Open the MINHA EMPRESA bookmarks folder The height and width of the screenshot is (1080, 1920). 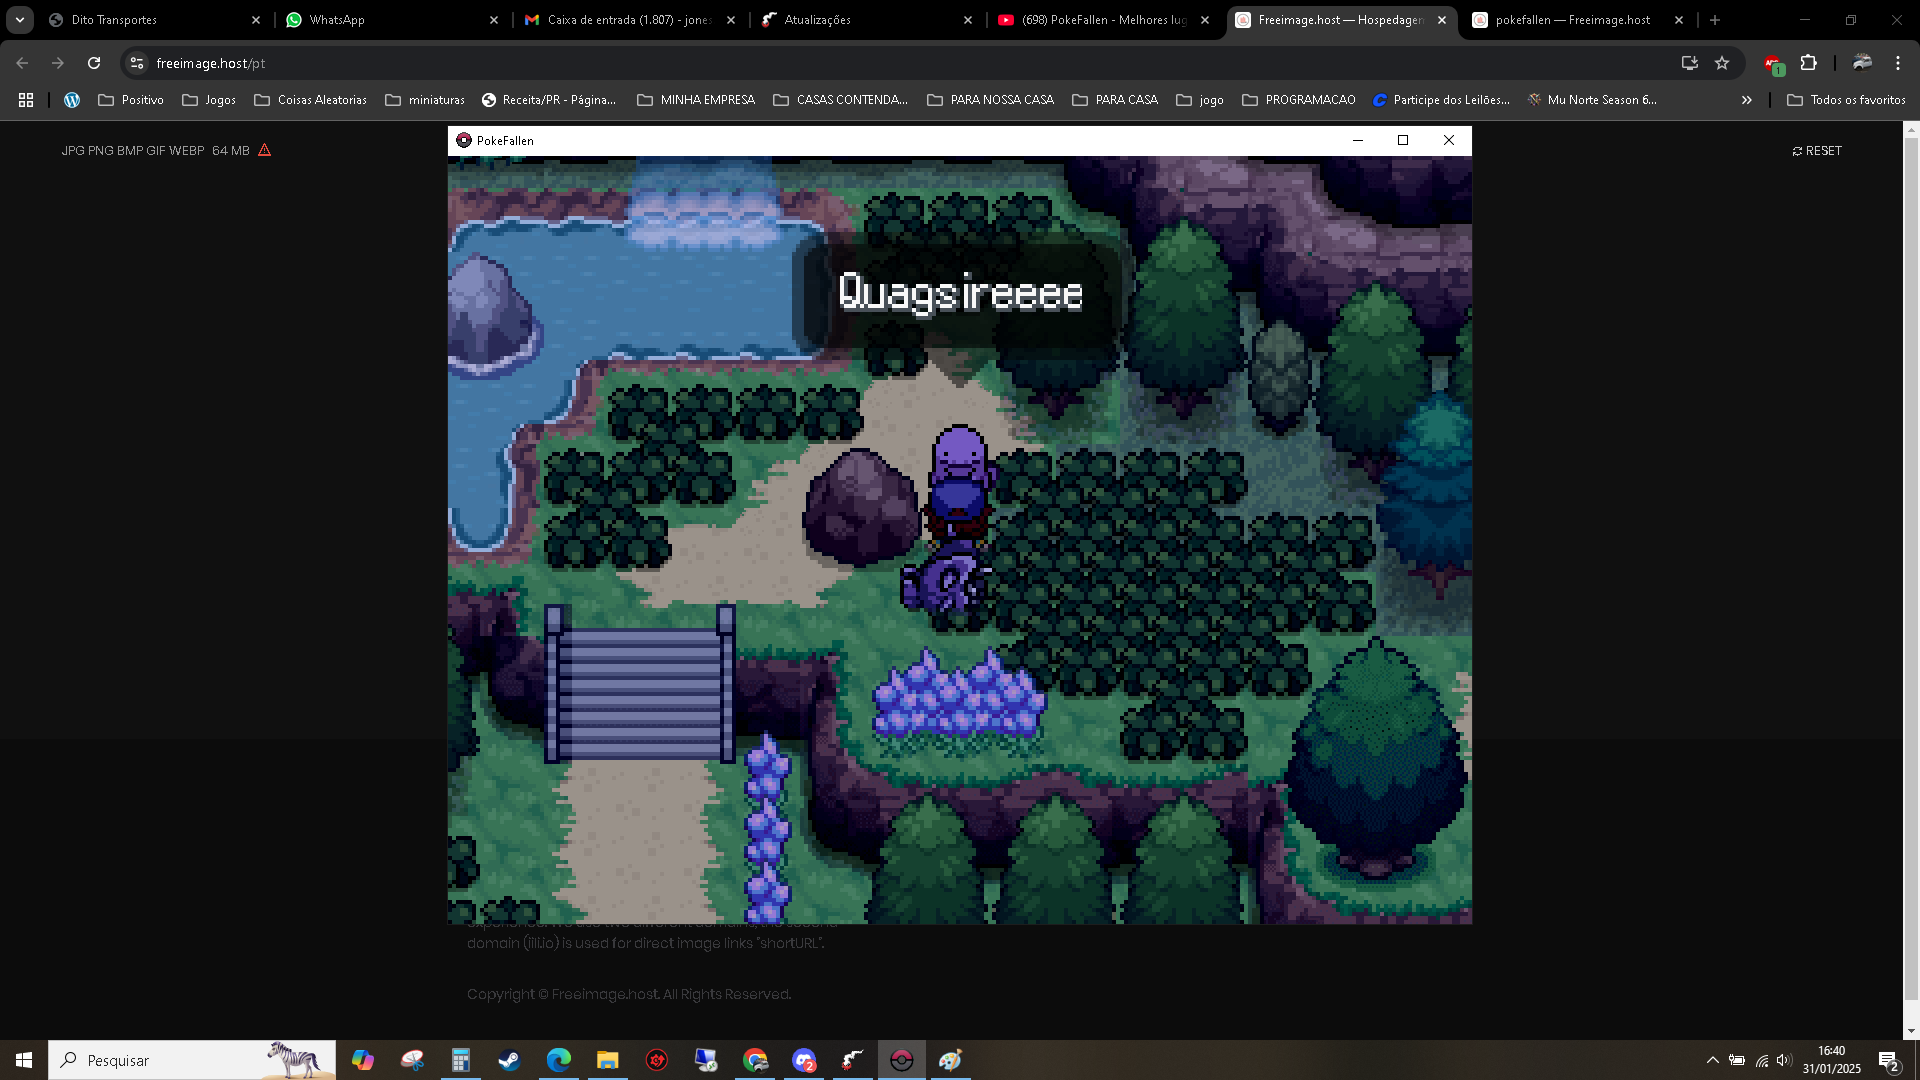(696, 100)
